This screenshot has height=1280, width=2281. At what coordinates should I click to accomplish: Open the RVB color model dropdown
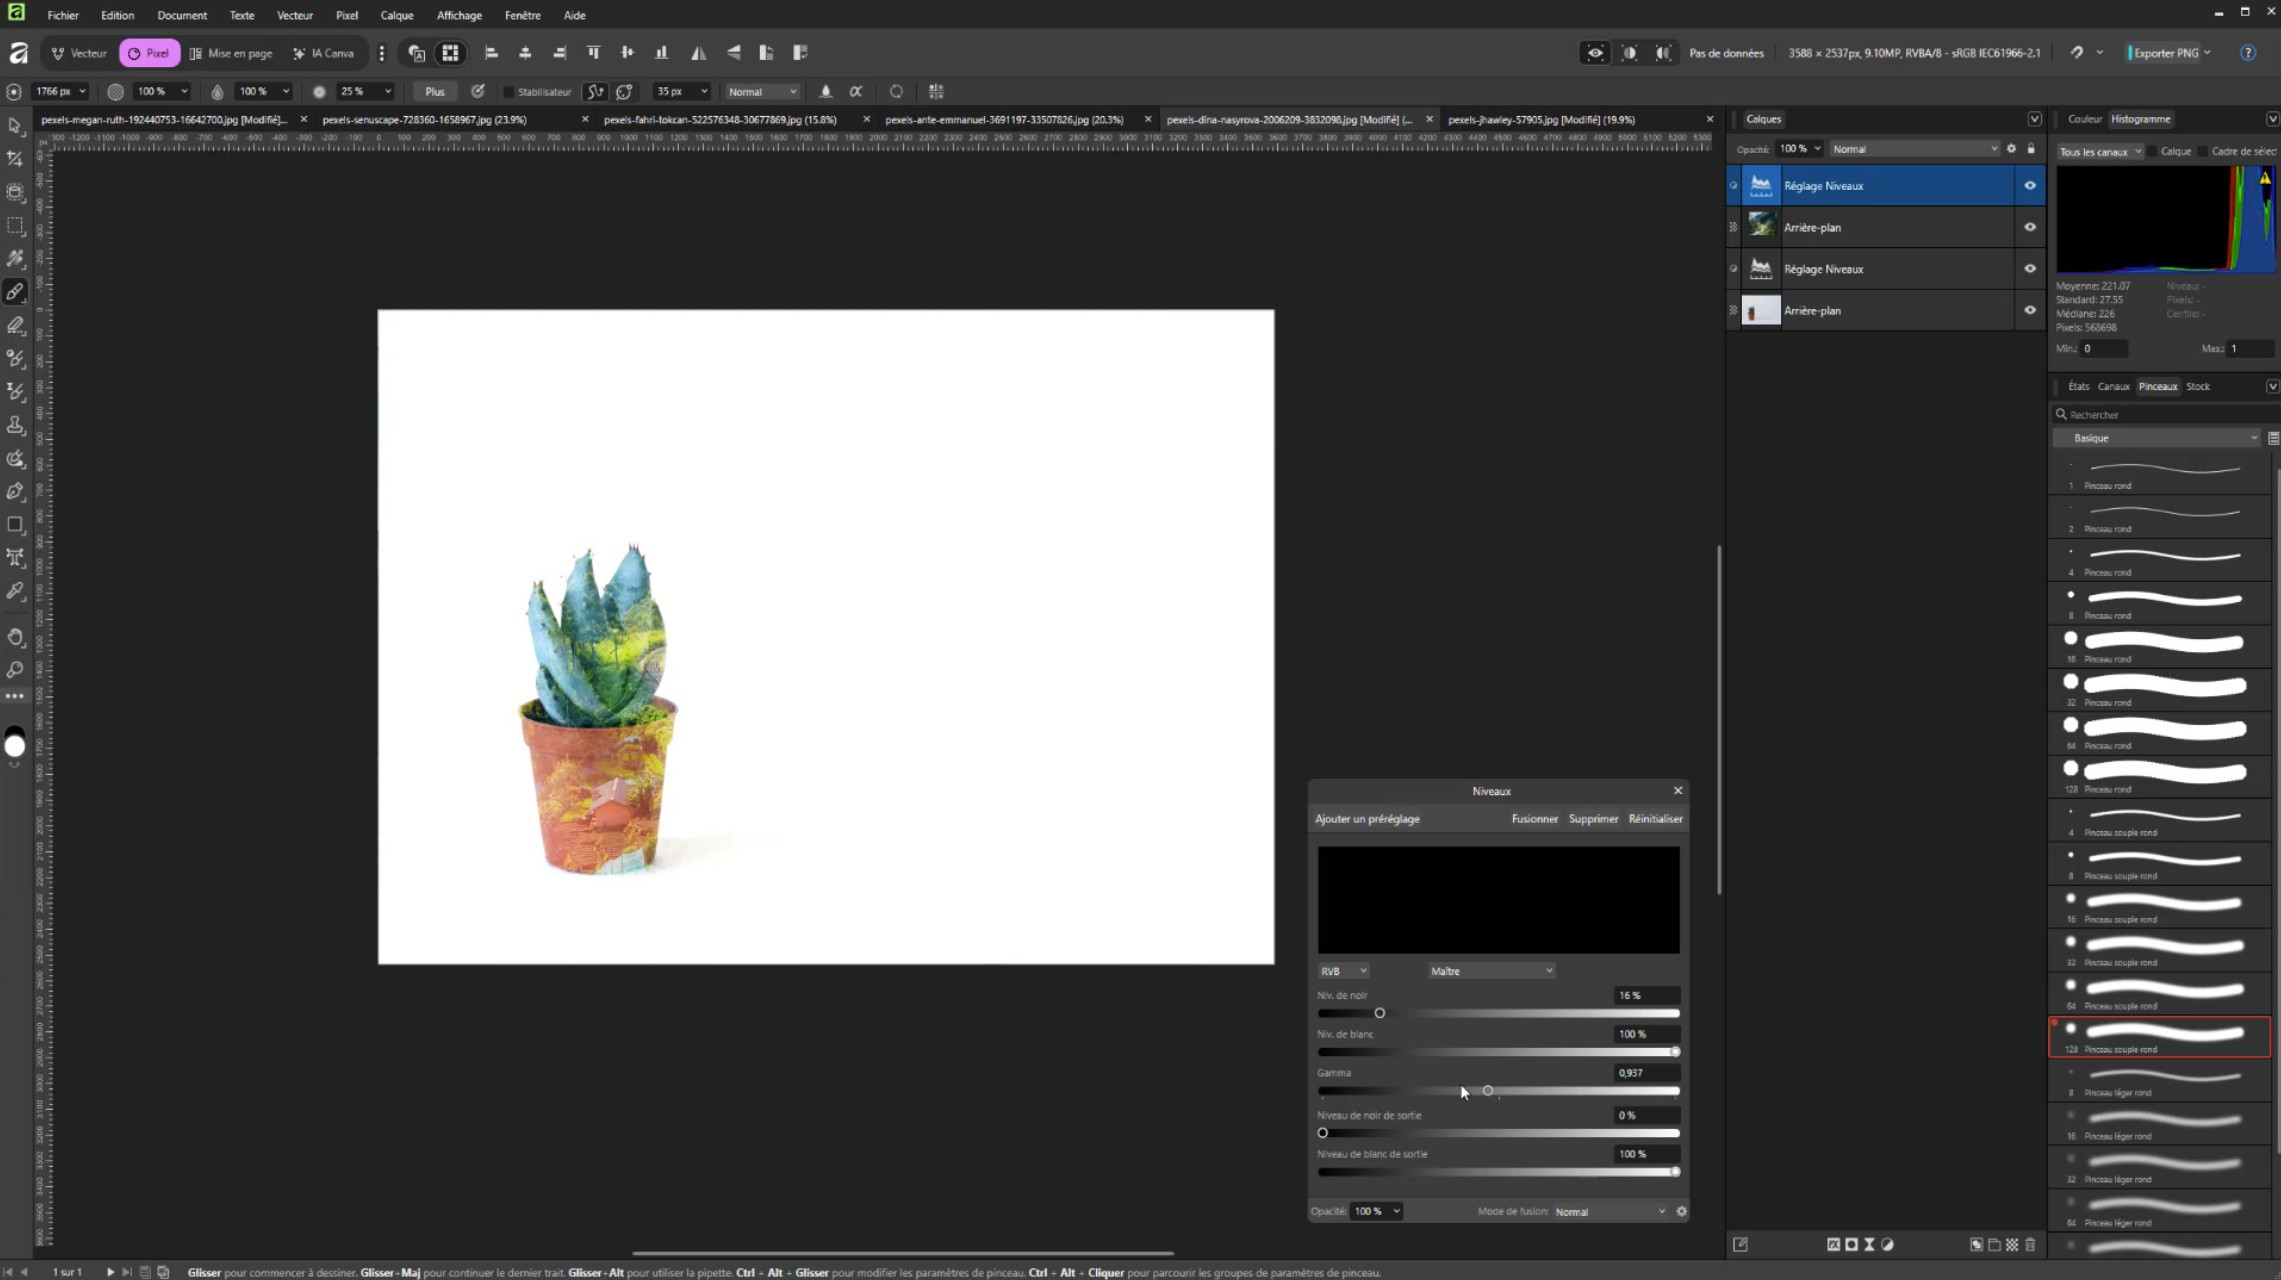click(1343, 971)
